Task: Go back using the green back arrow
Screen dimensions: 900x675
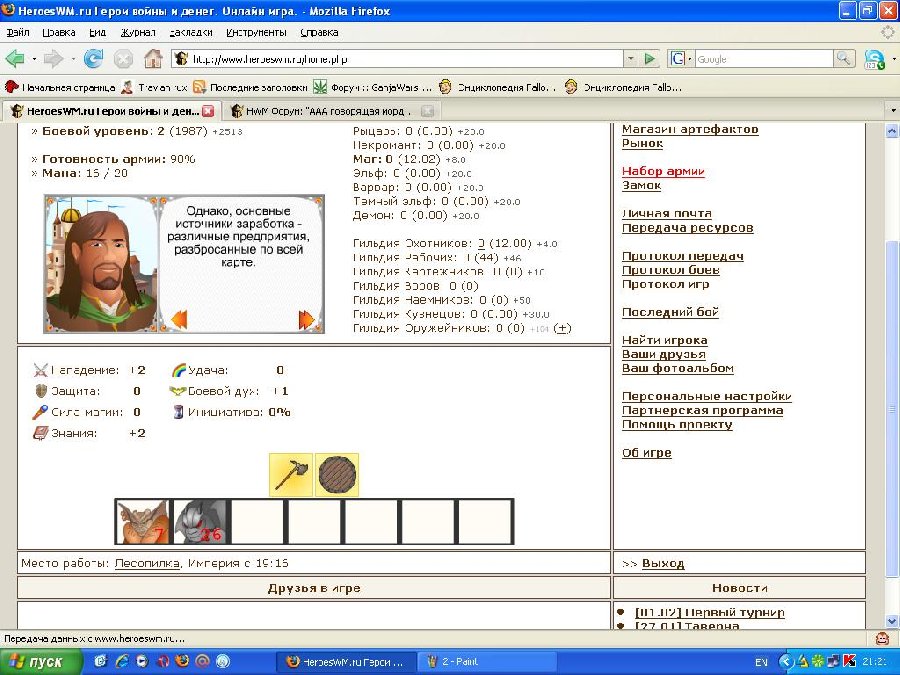Action: tap(16, 59)
